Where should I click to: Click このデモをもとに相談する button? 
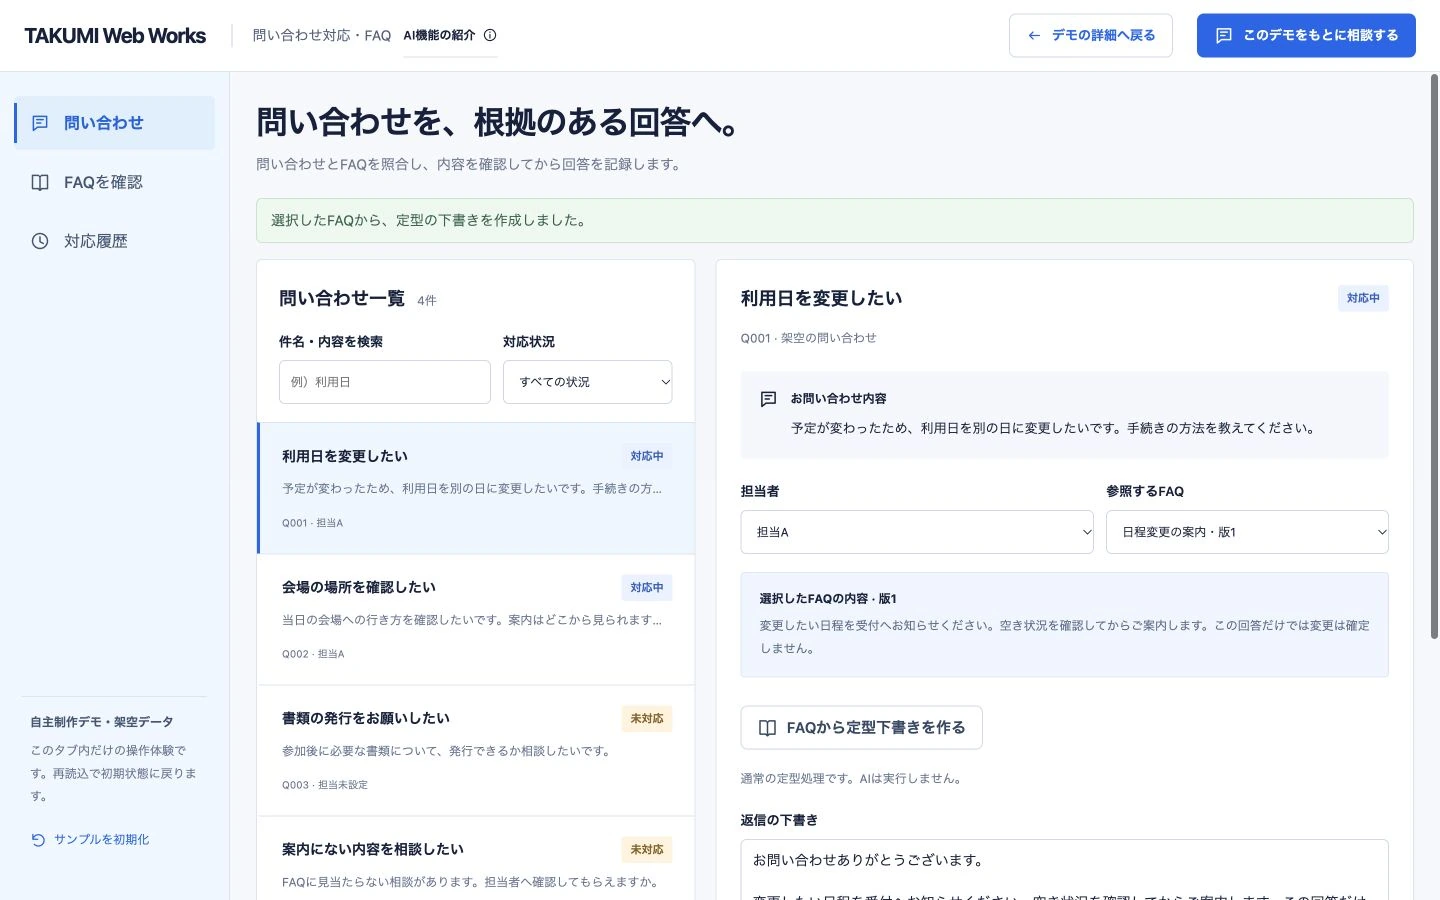pos(1306,36)
